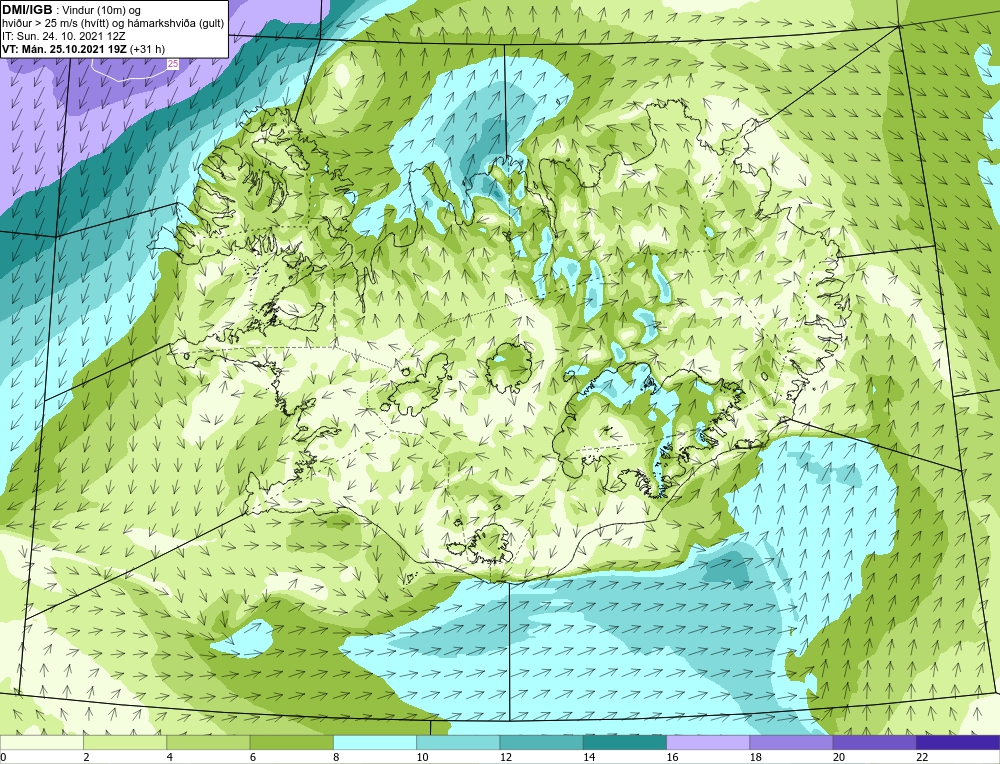Click the DMI/IGB title text
Screen dimensions: 1000x764
coord(27,10)
